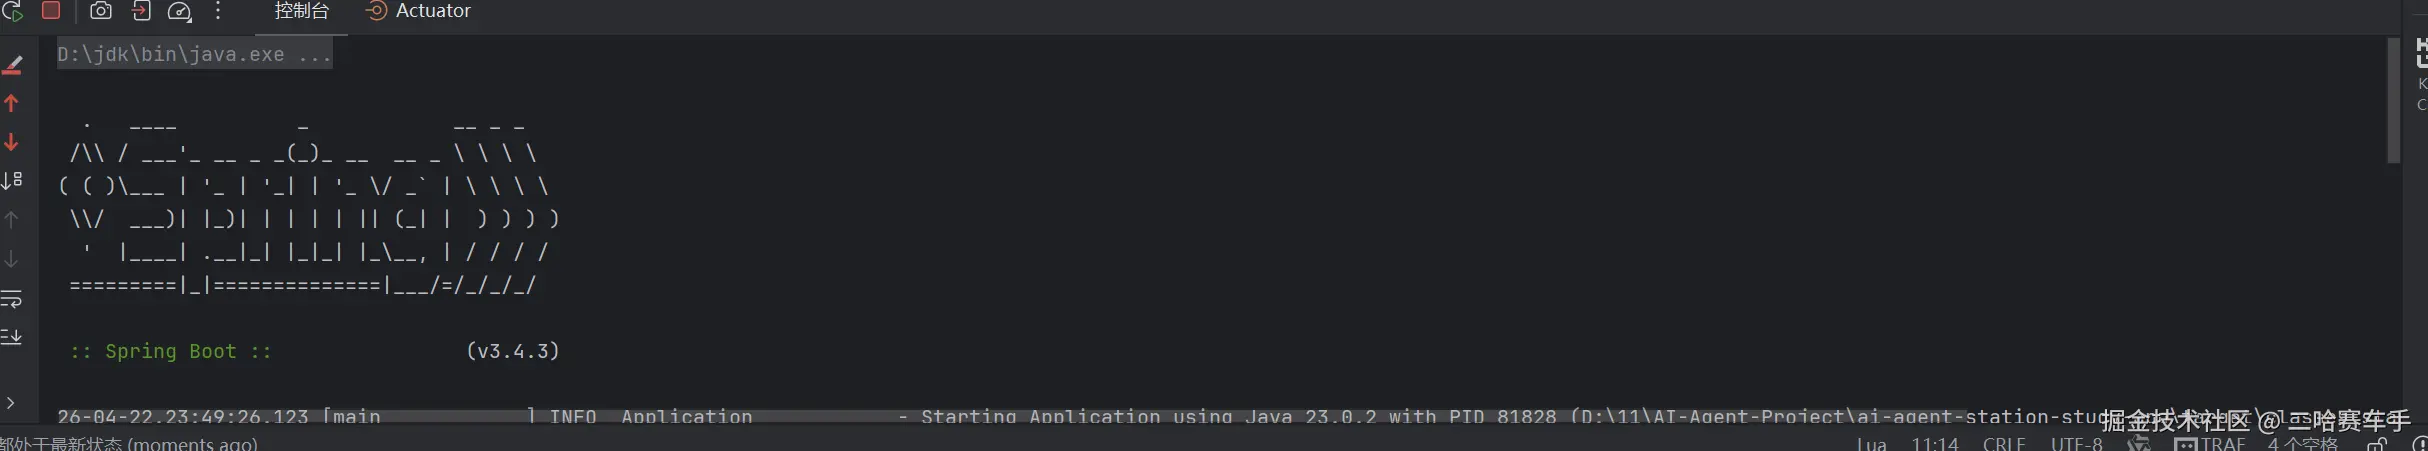Jump up with the red up arrow
Image resolution: width=2428 pixels, height=451 pixels.
point(12,103)
